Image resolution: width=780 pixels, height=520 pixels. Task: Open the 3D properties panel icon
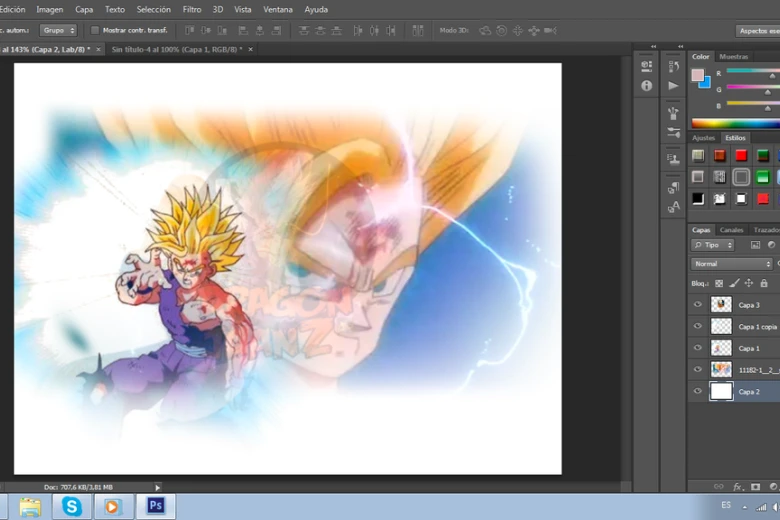pyautogui.click(x=647, y=66)
